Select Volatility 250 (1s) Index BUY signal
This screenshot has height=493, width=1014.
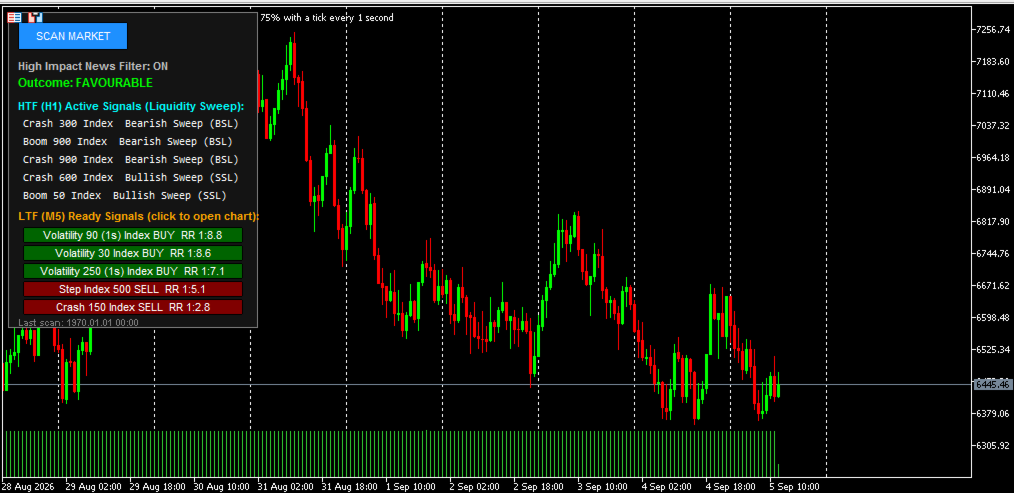tap(133, 271)
